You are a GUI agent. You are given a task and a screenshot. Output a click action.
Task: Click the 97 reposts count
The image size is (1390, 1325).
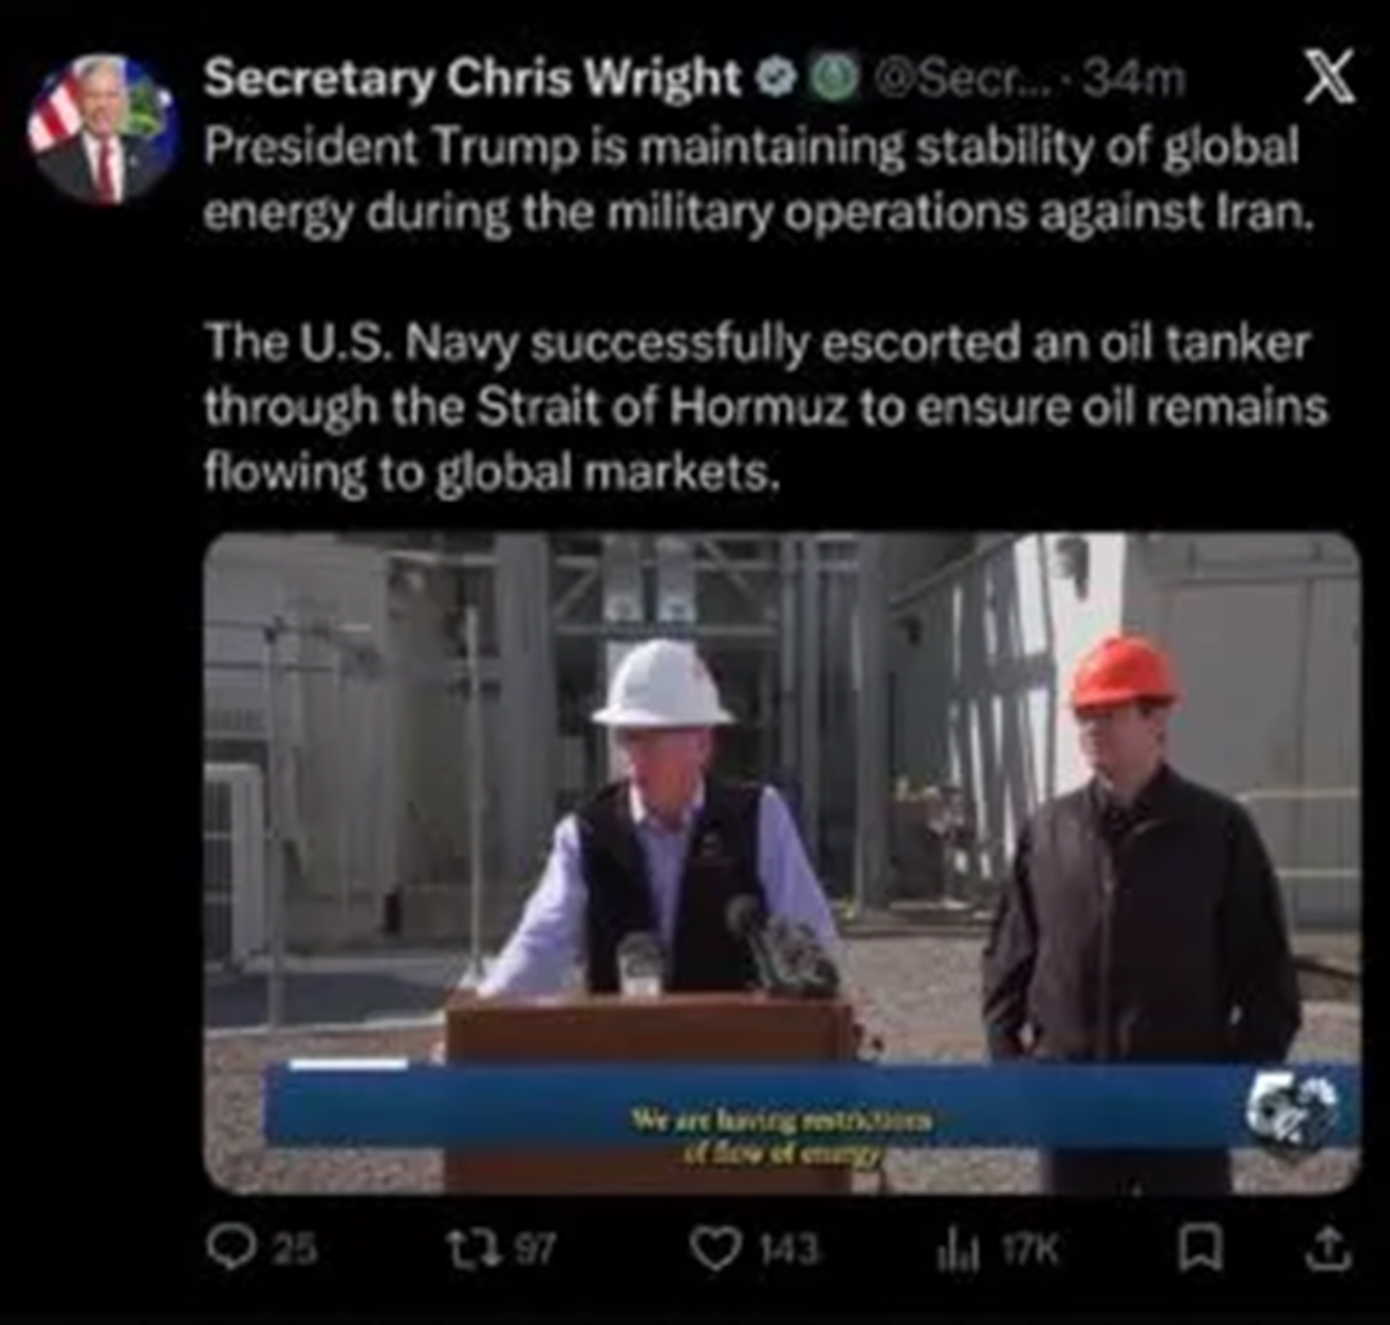click(537, 1249)
